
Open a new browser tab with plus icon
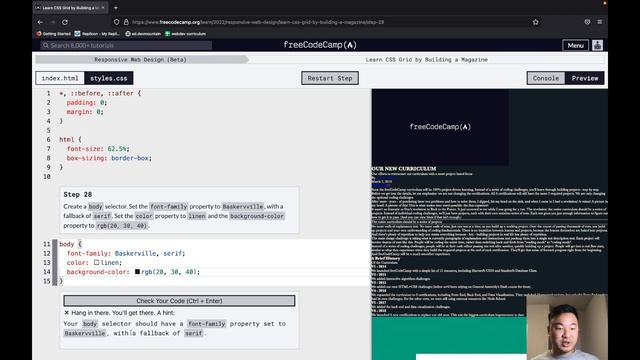[116, 7]
